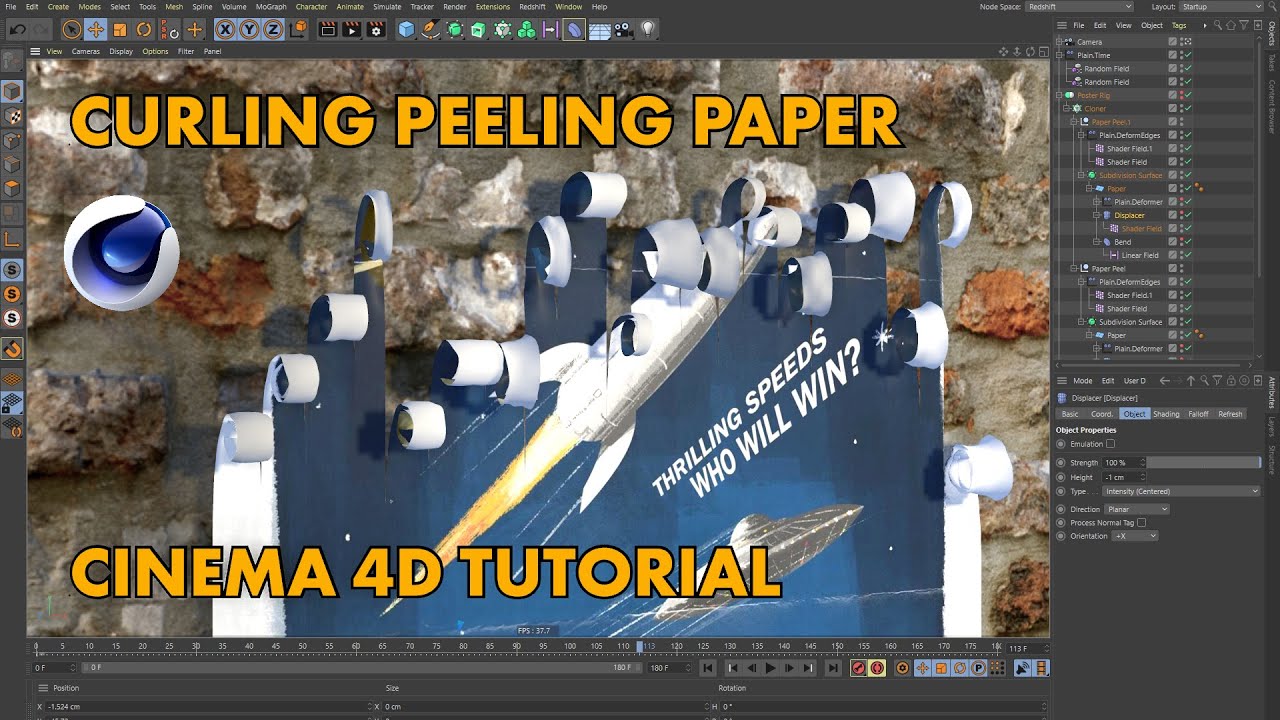This screenshot has width=1280, height=720.
Task: Toggle Autokeying red button
Action: point(877,668)
